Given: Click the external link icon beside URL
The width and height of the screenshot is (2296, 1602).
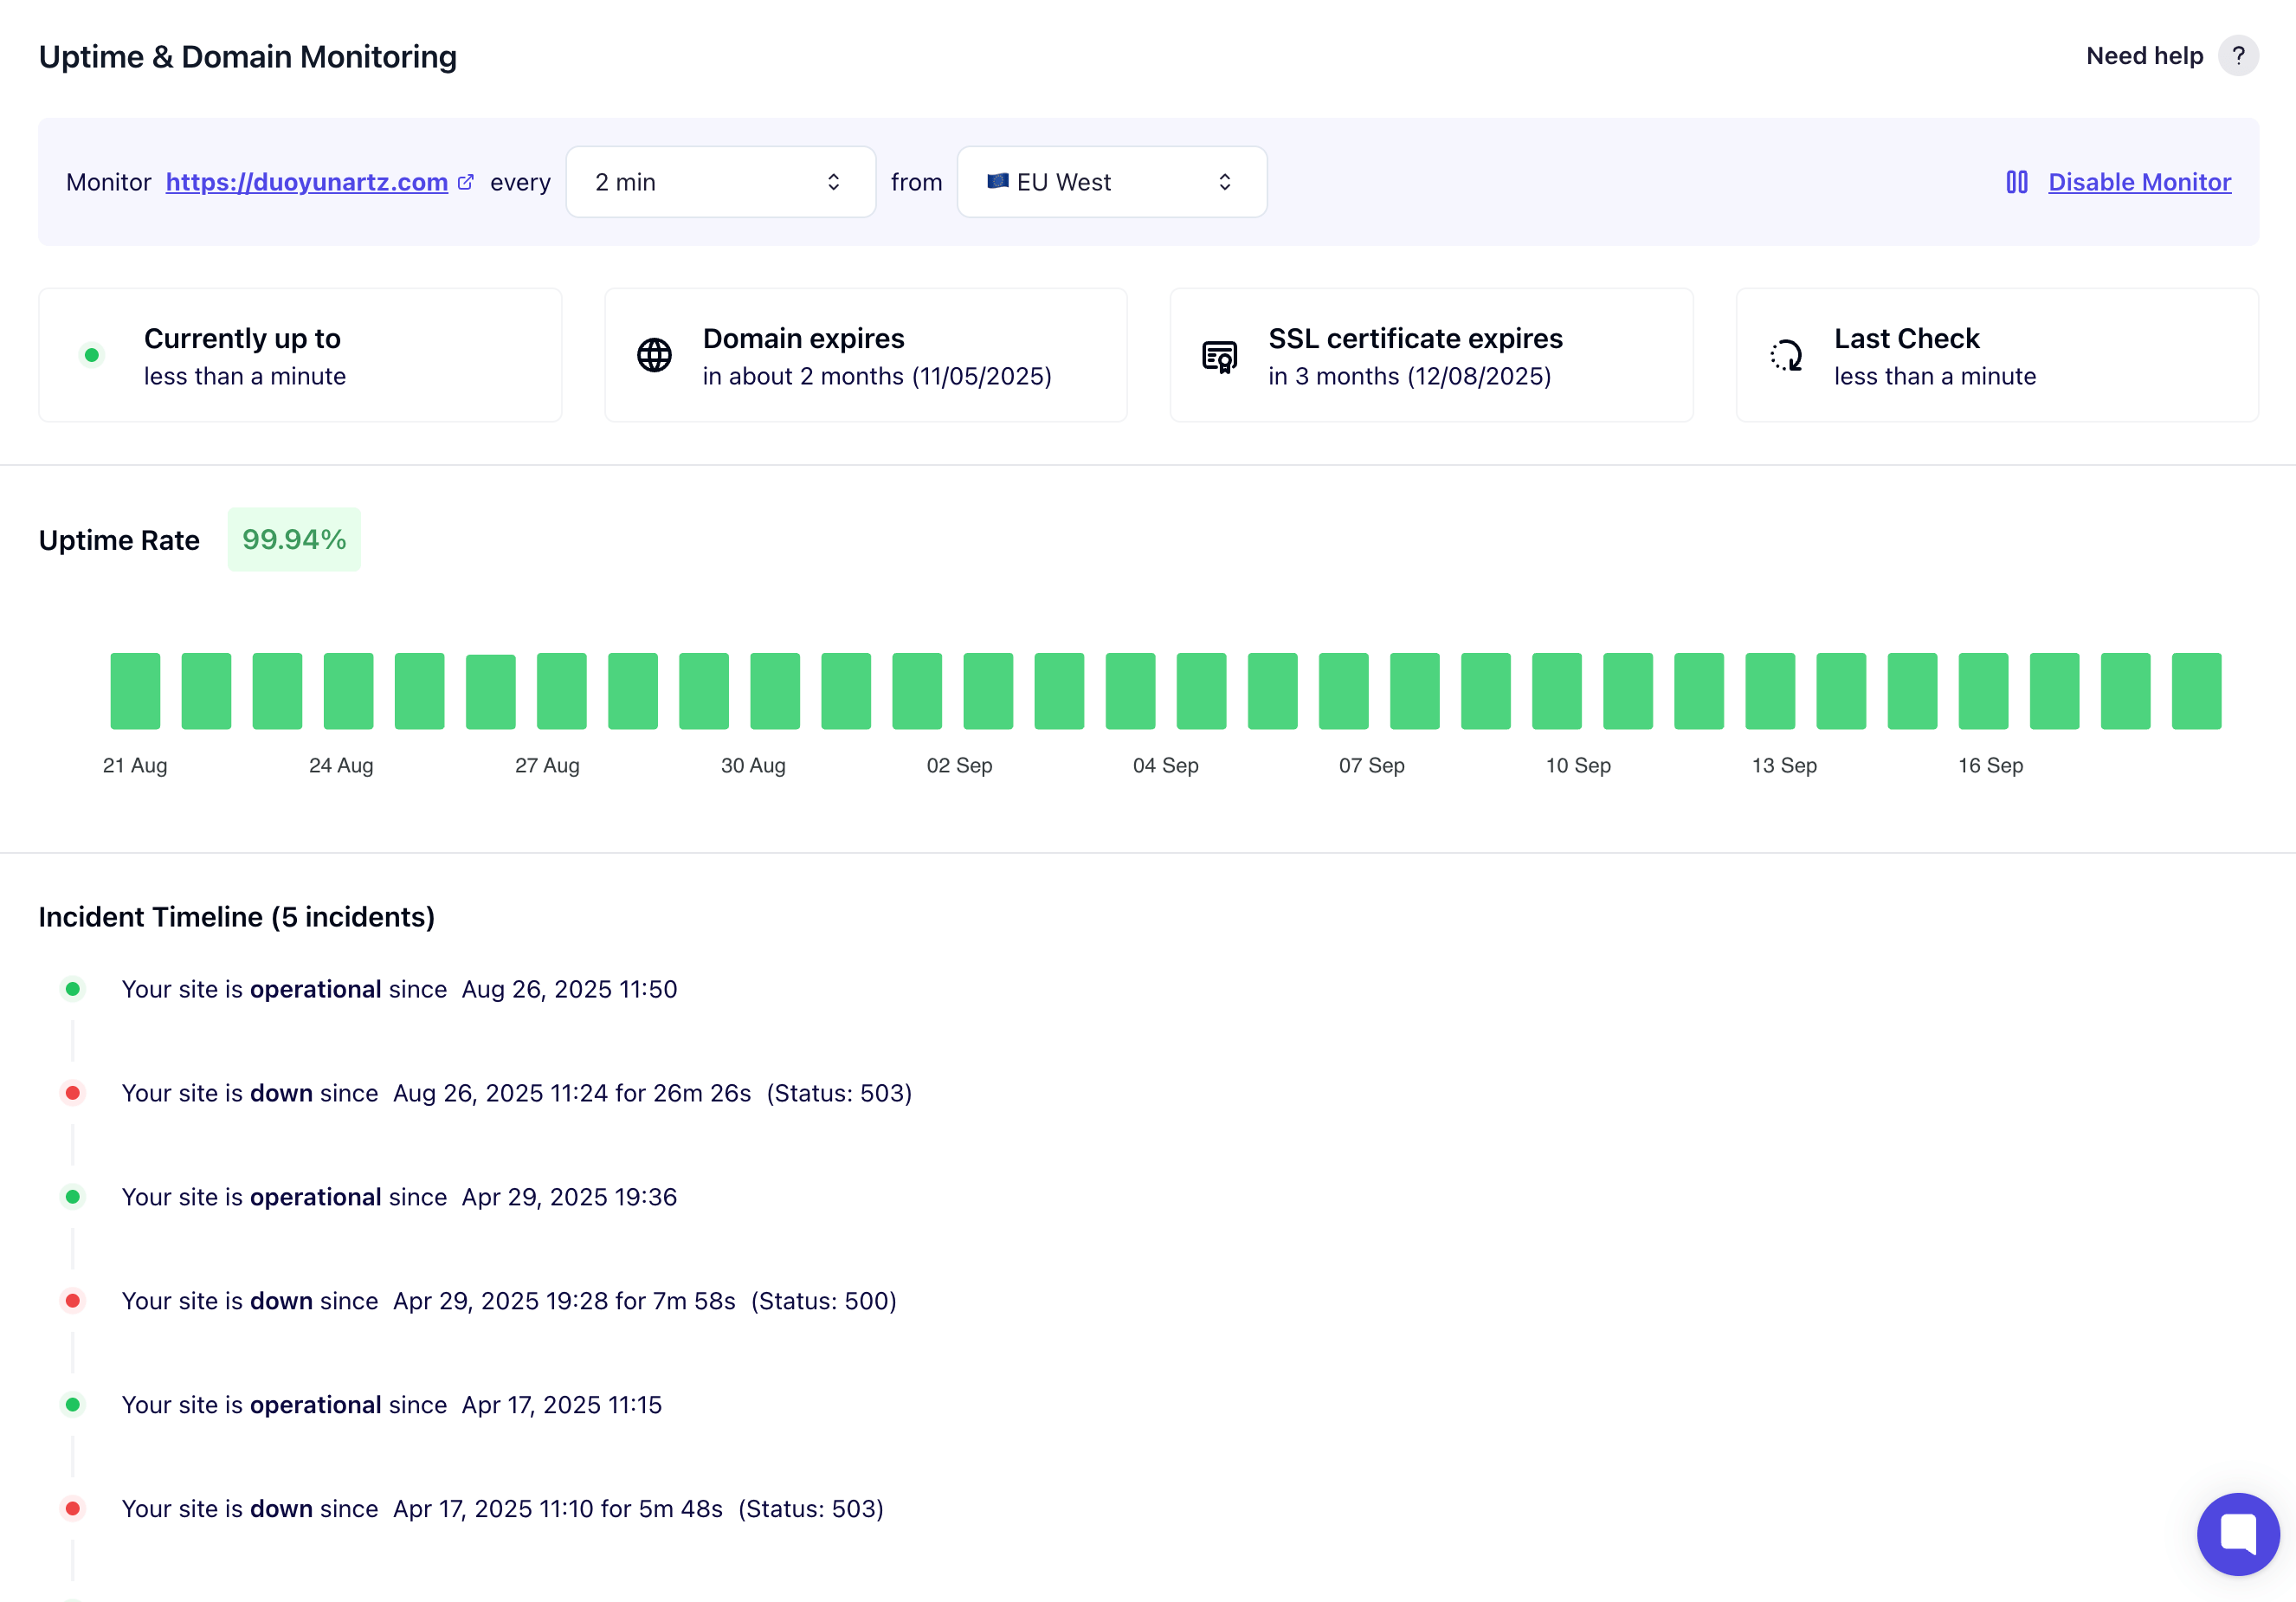Looking at the screenshot, I should click(x=465, y=182).
